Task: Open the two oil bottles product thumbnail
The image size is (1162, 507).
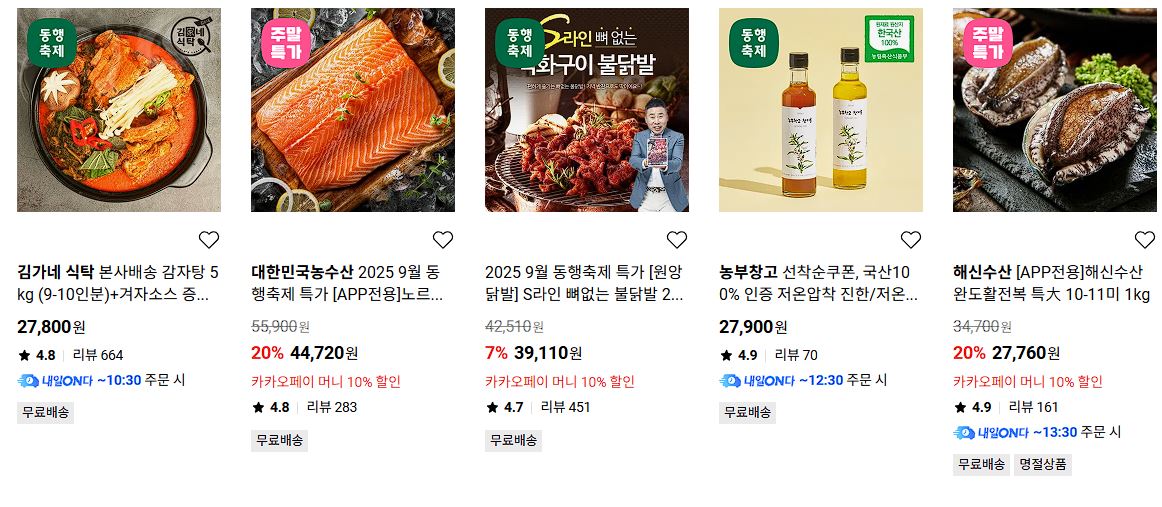Action: [x=820, y=110]
